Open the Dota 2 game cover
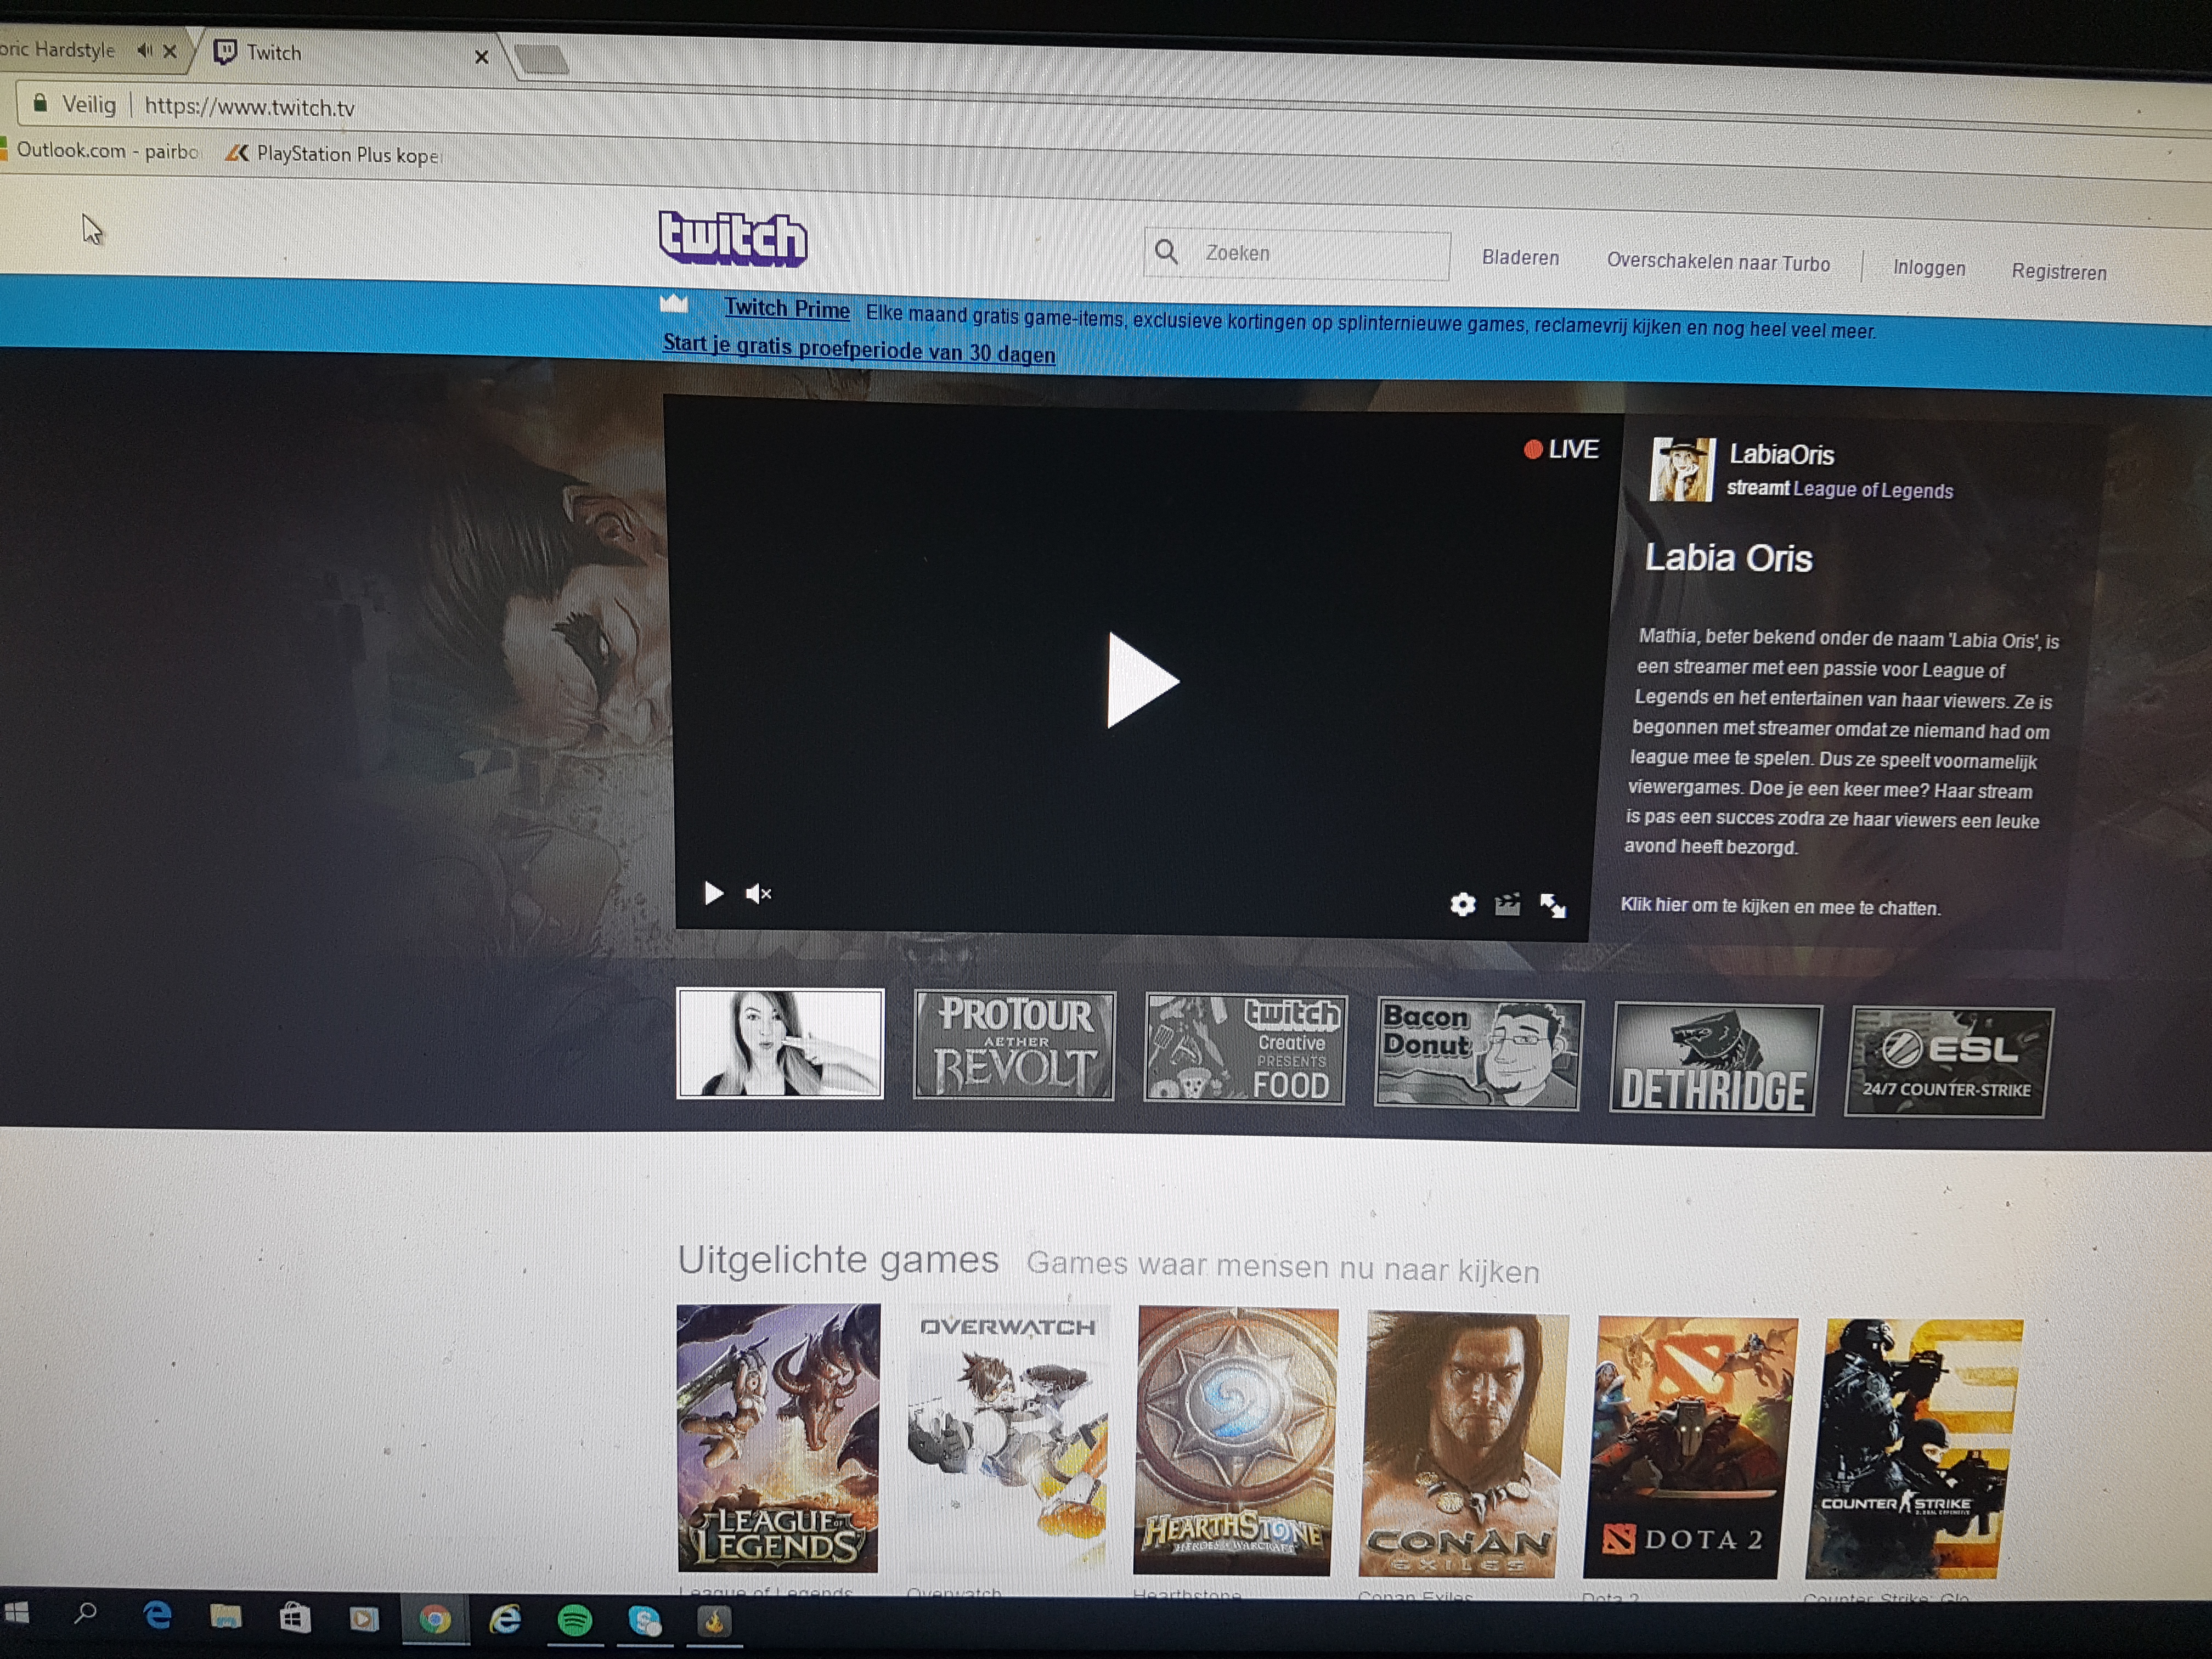2212x1659 pixels. 1691,1448
